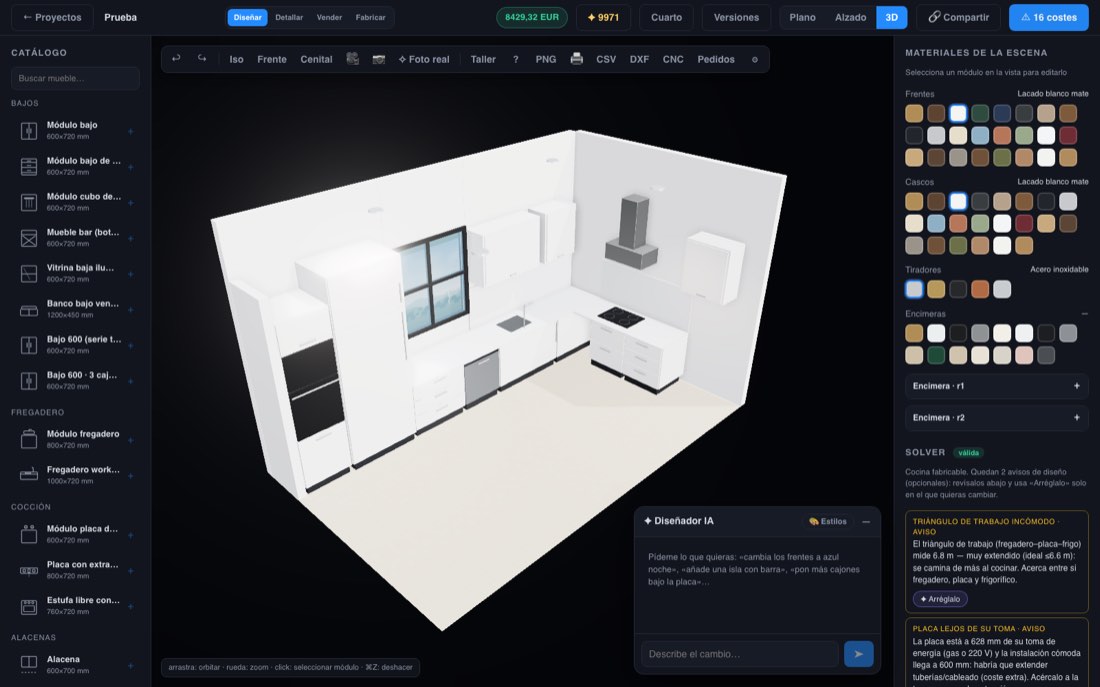Undo the last change with the back arrow
1100x687 pixels.
(x=176, y=59)
